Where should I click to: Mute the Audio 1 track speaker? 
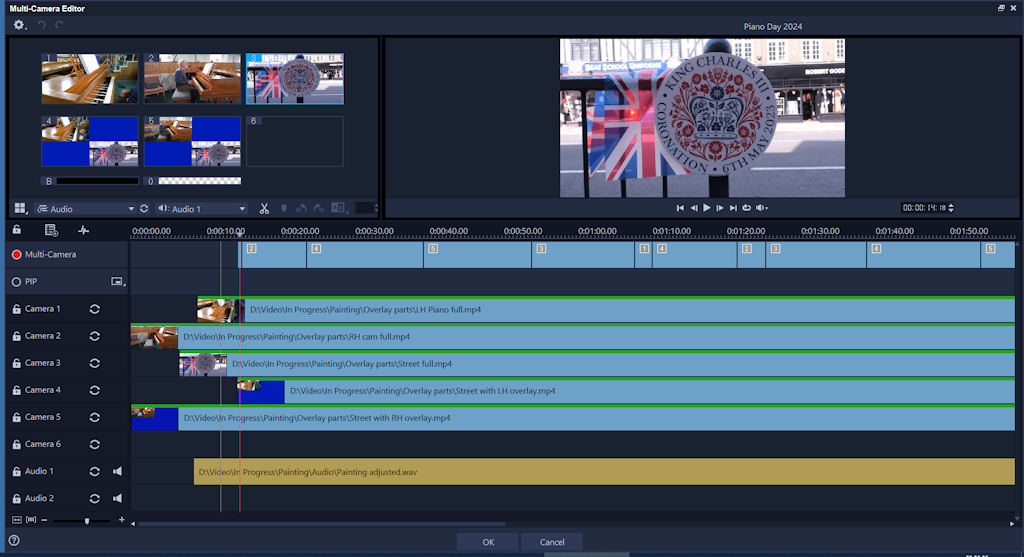pyautogui.click(x=118, y=471)
